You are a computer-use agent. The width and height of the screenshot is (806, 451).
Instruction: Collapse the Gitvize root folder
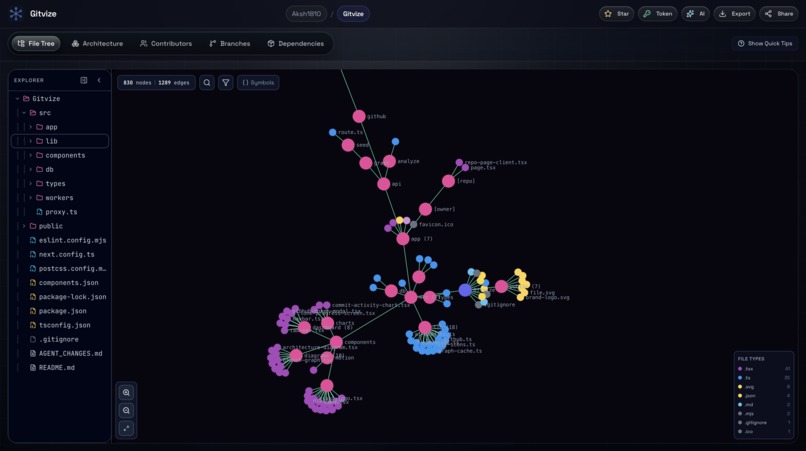(x=17, y=99)
